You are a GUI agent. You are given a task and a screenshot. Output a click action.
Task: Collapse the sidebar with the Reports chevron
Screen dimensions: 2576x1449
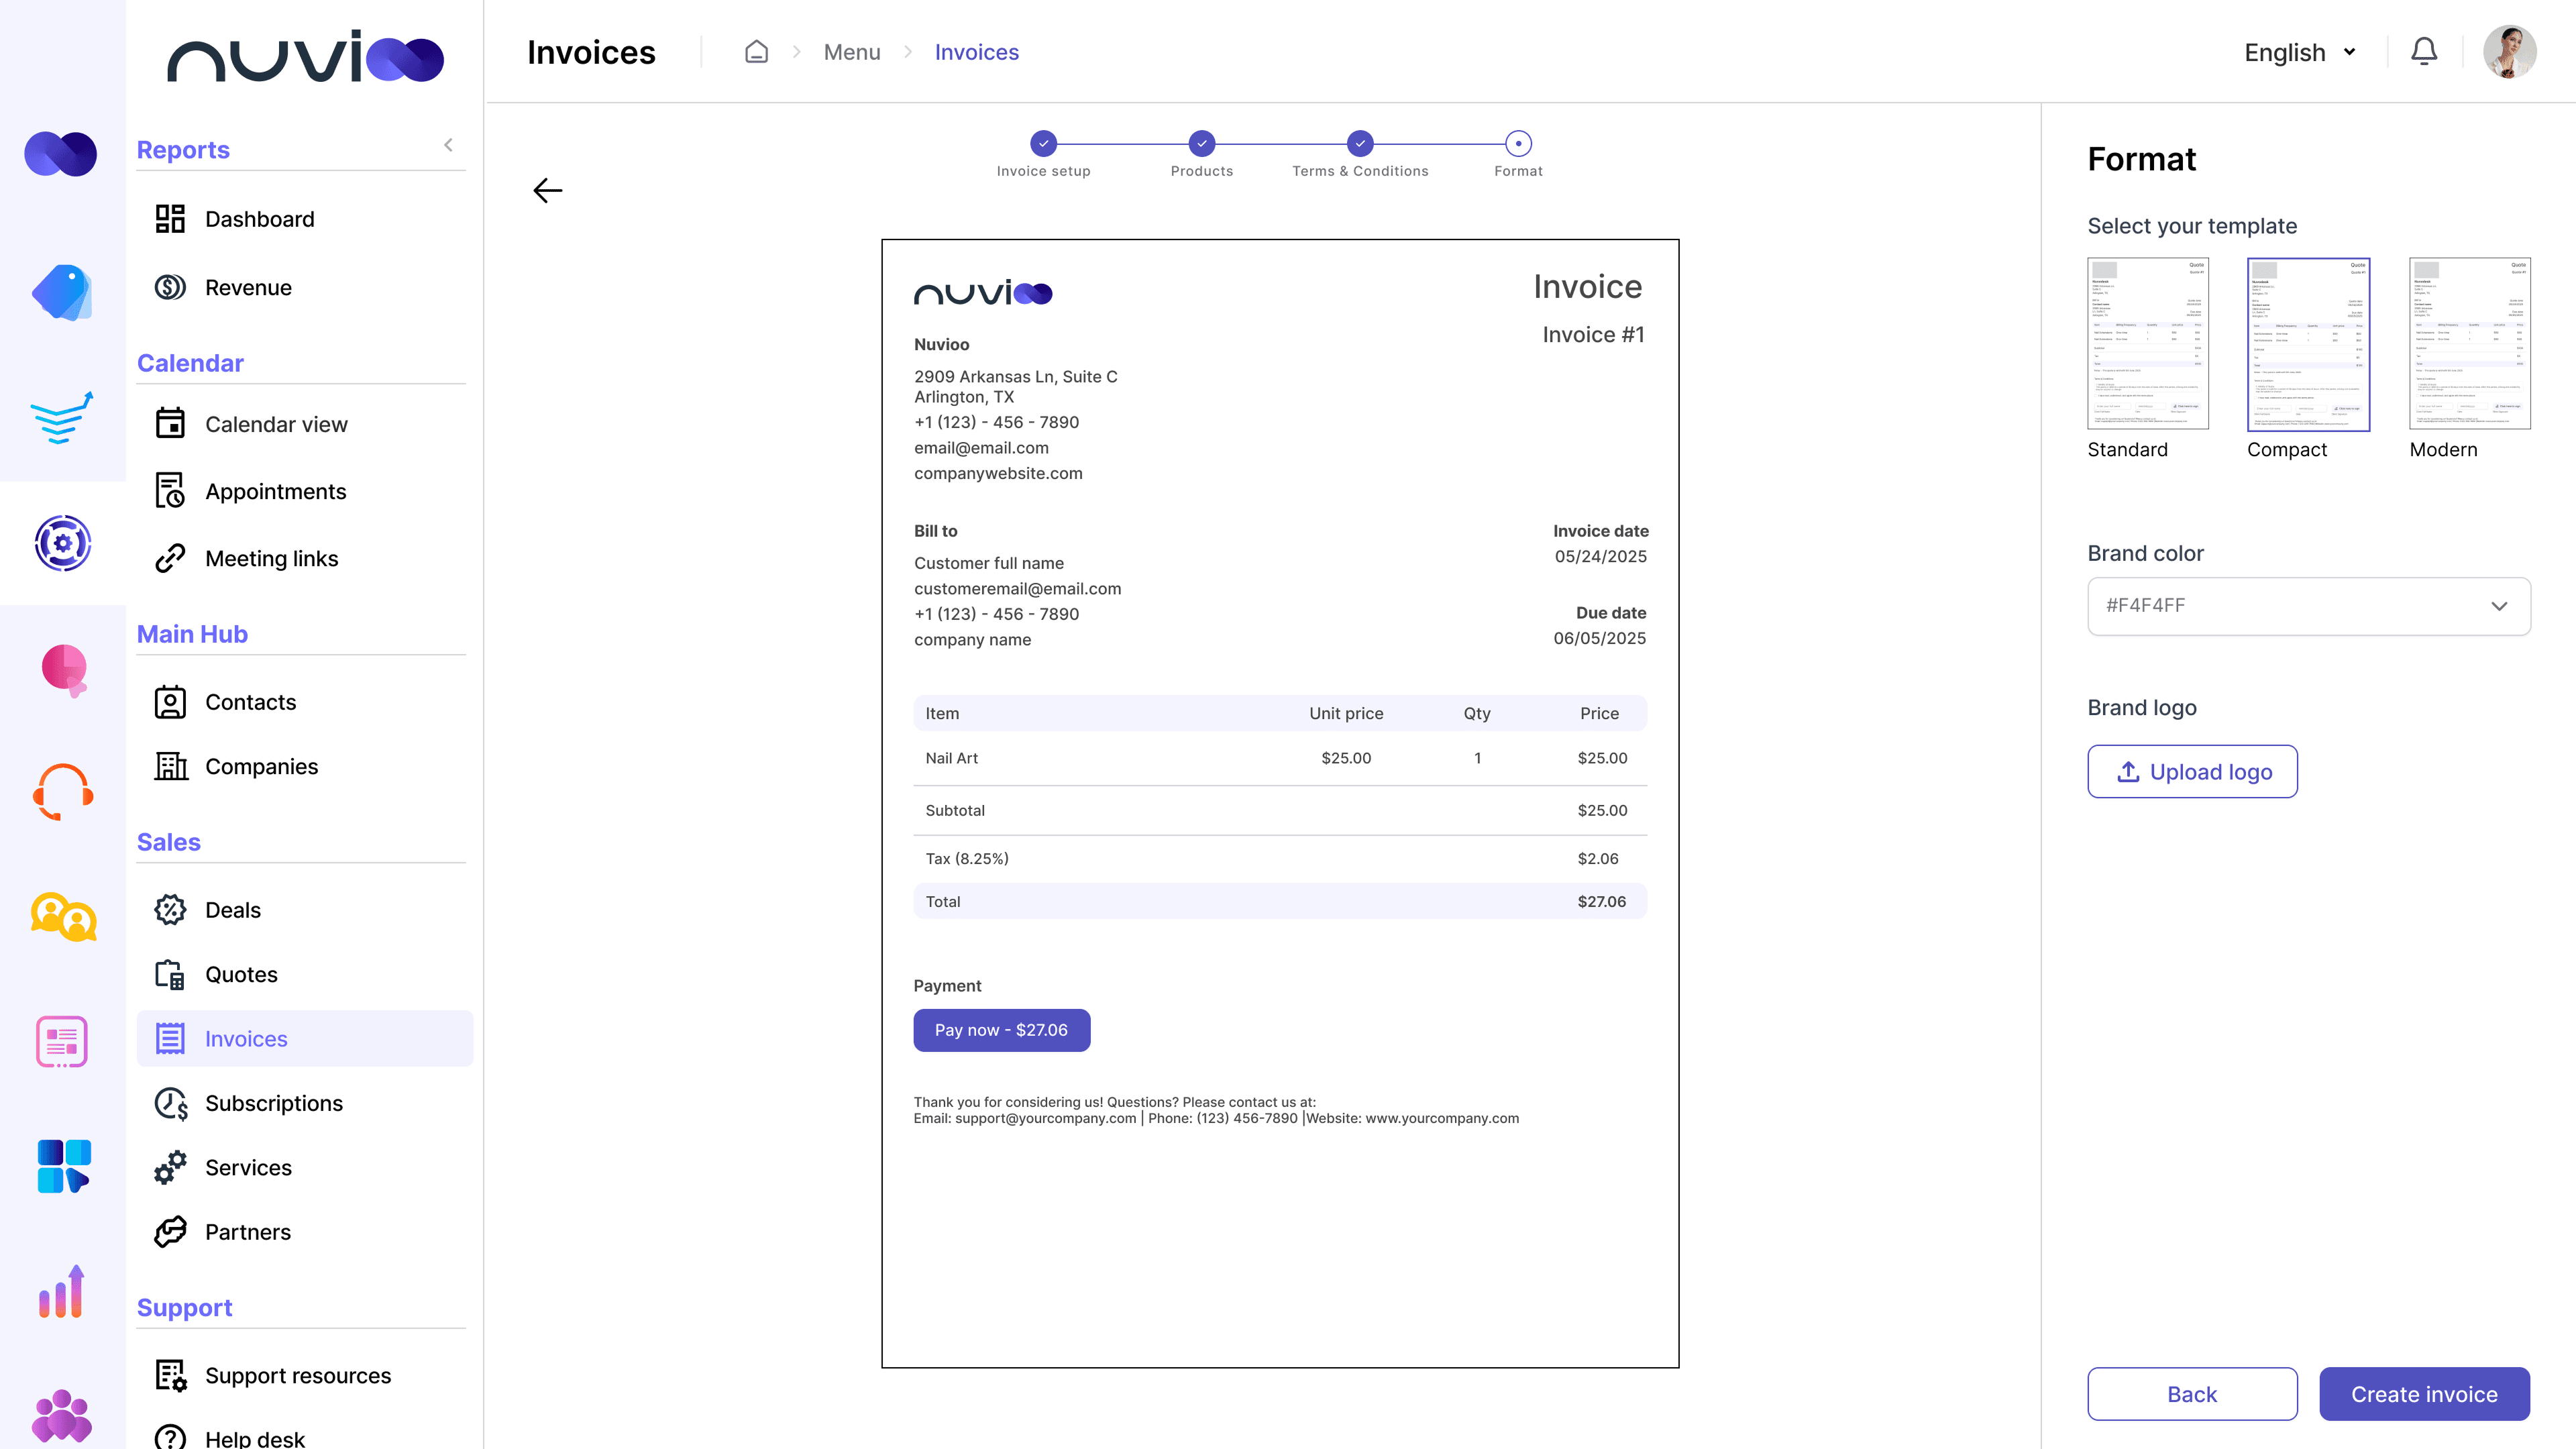[448, 145]
